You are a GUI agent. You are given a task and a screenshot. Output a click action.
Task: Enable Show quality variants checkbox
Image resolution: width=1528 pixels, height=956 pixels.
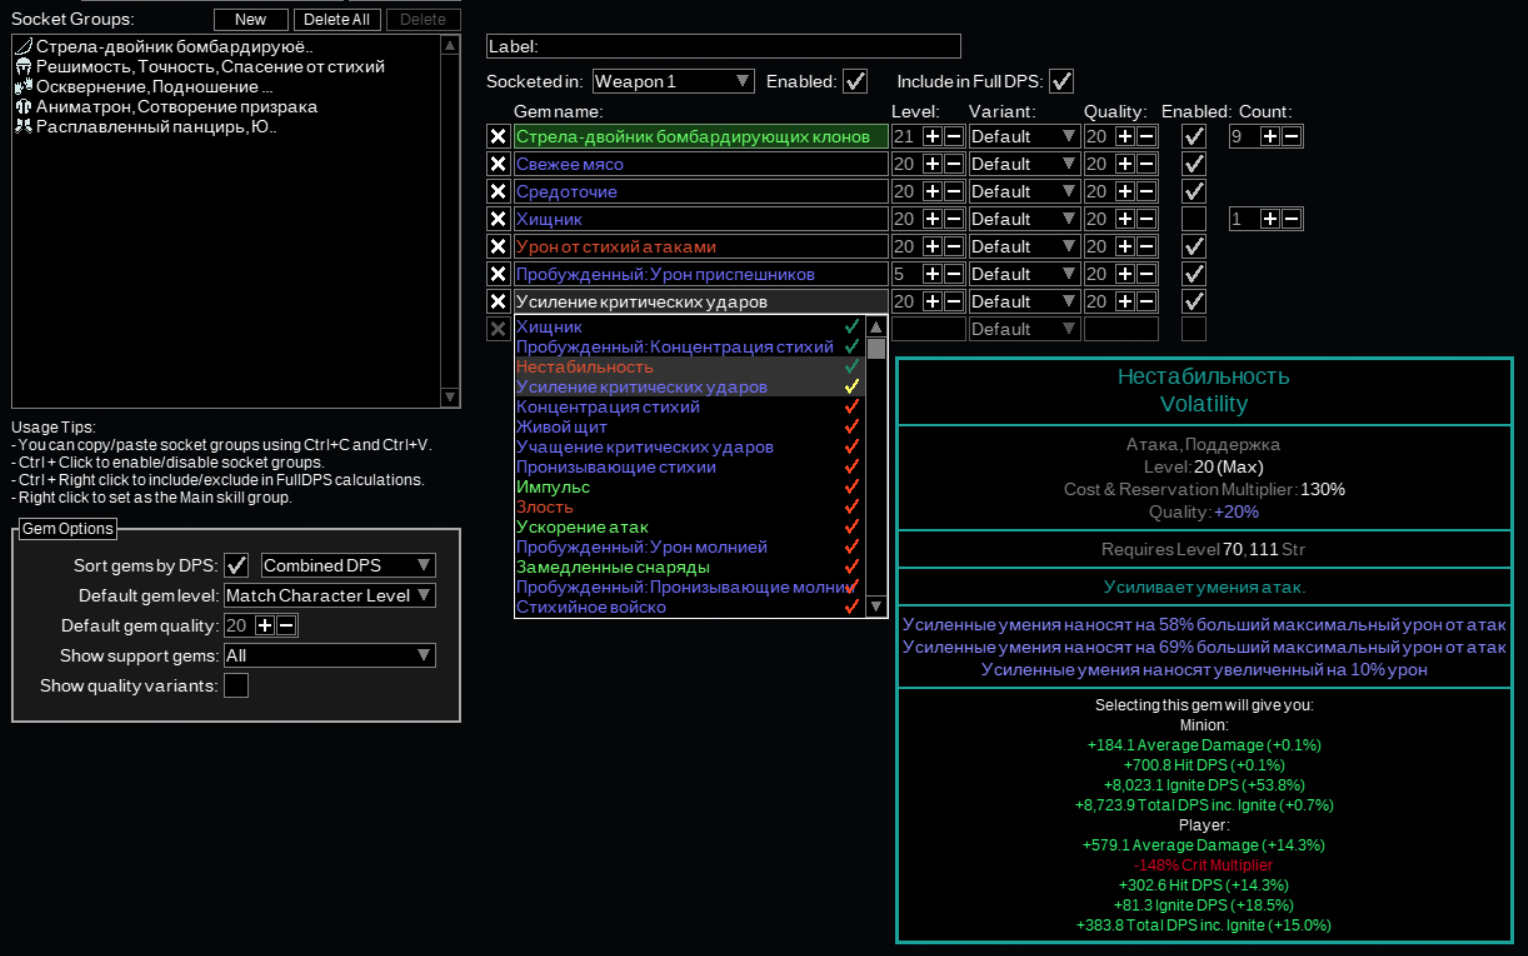[236, 685]
